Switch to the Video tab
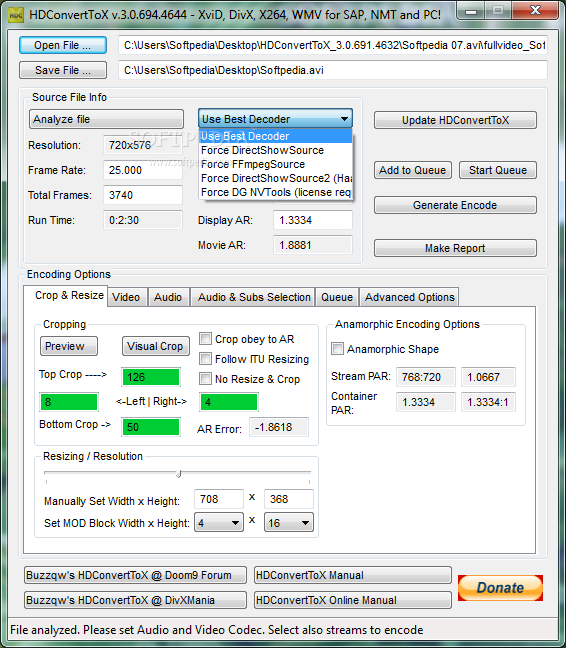This screenshot has width=566, height=648. [x=126, y=297]
